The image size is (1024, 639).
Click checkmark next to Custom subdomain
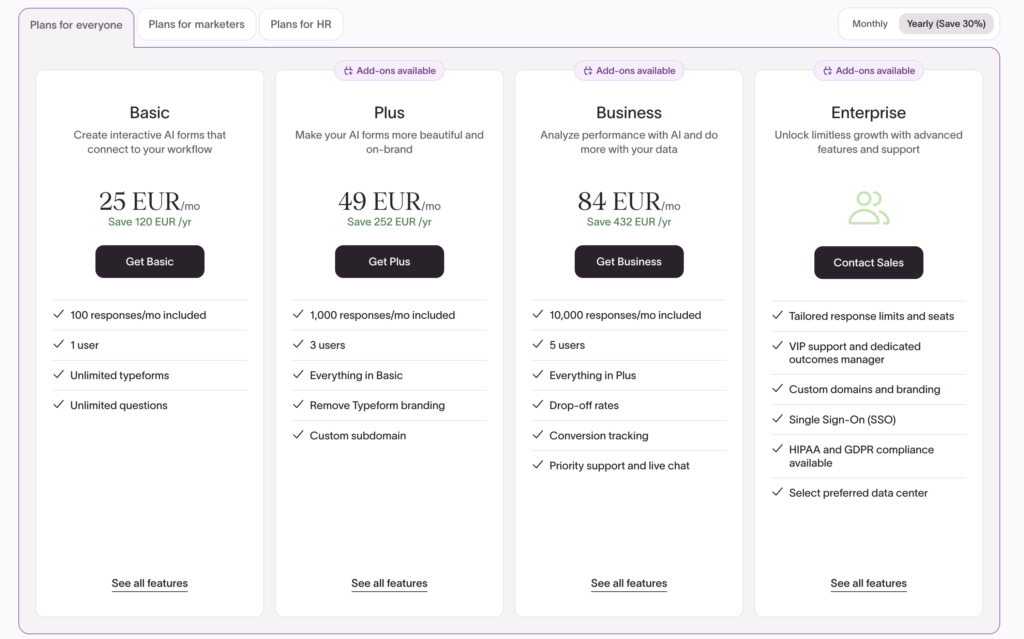299,435
